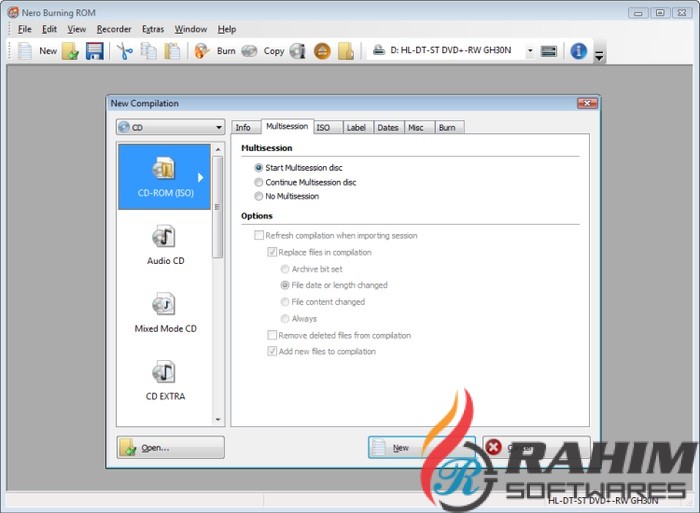Toggle Refresh compilation when importing session
Screen dimensions: 700x513
point(336,235)
